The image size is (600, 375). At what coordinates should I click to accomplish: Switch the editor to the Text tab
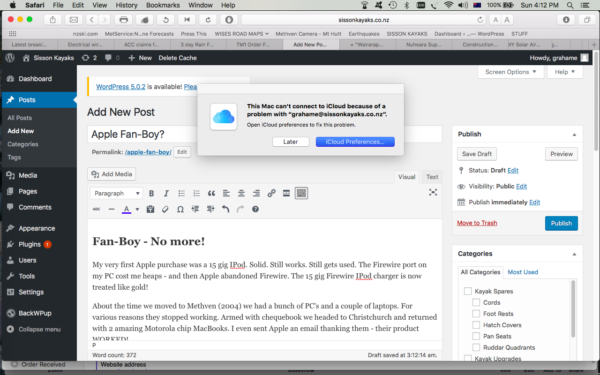click(x=432, y=177)
